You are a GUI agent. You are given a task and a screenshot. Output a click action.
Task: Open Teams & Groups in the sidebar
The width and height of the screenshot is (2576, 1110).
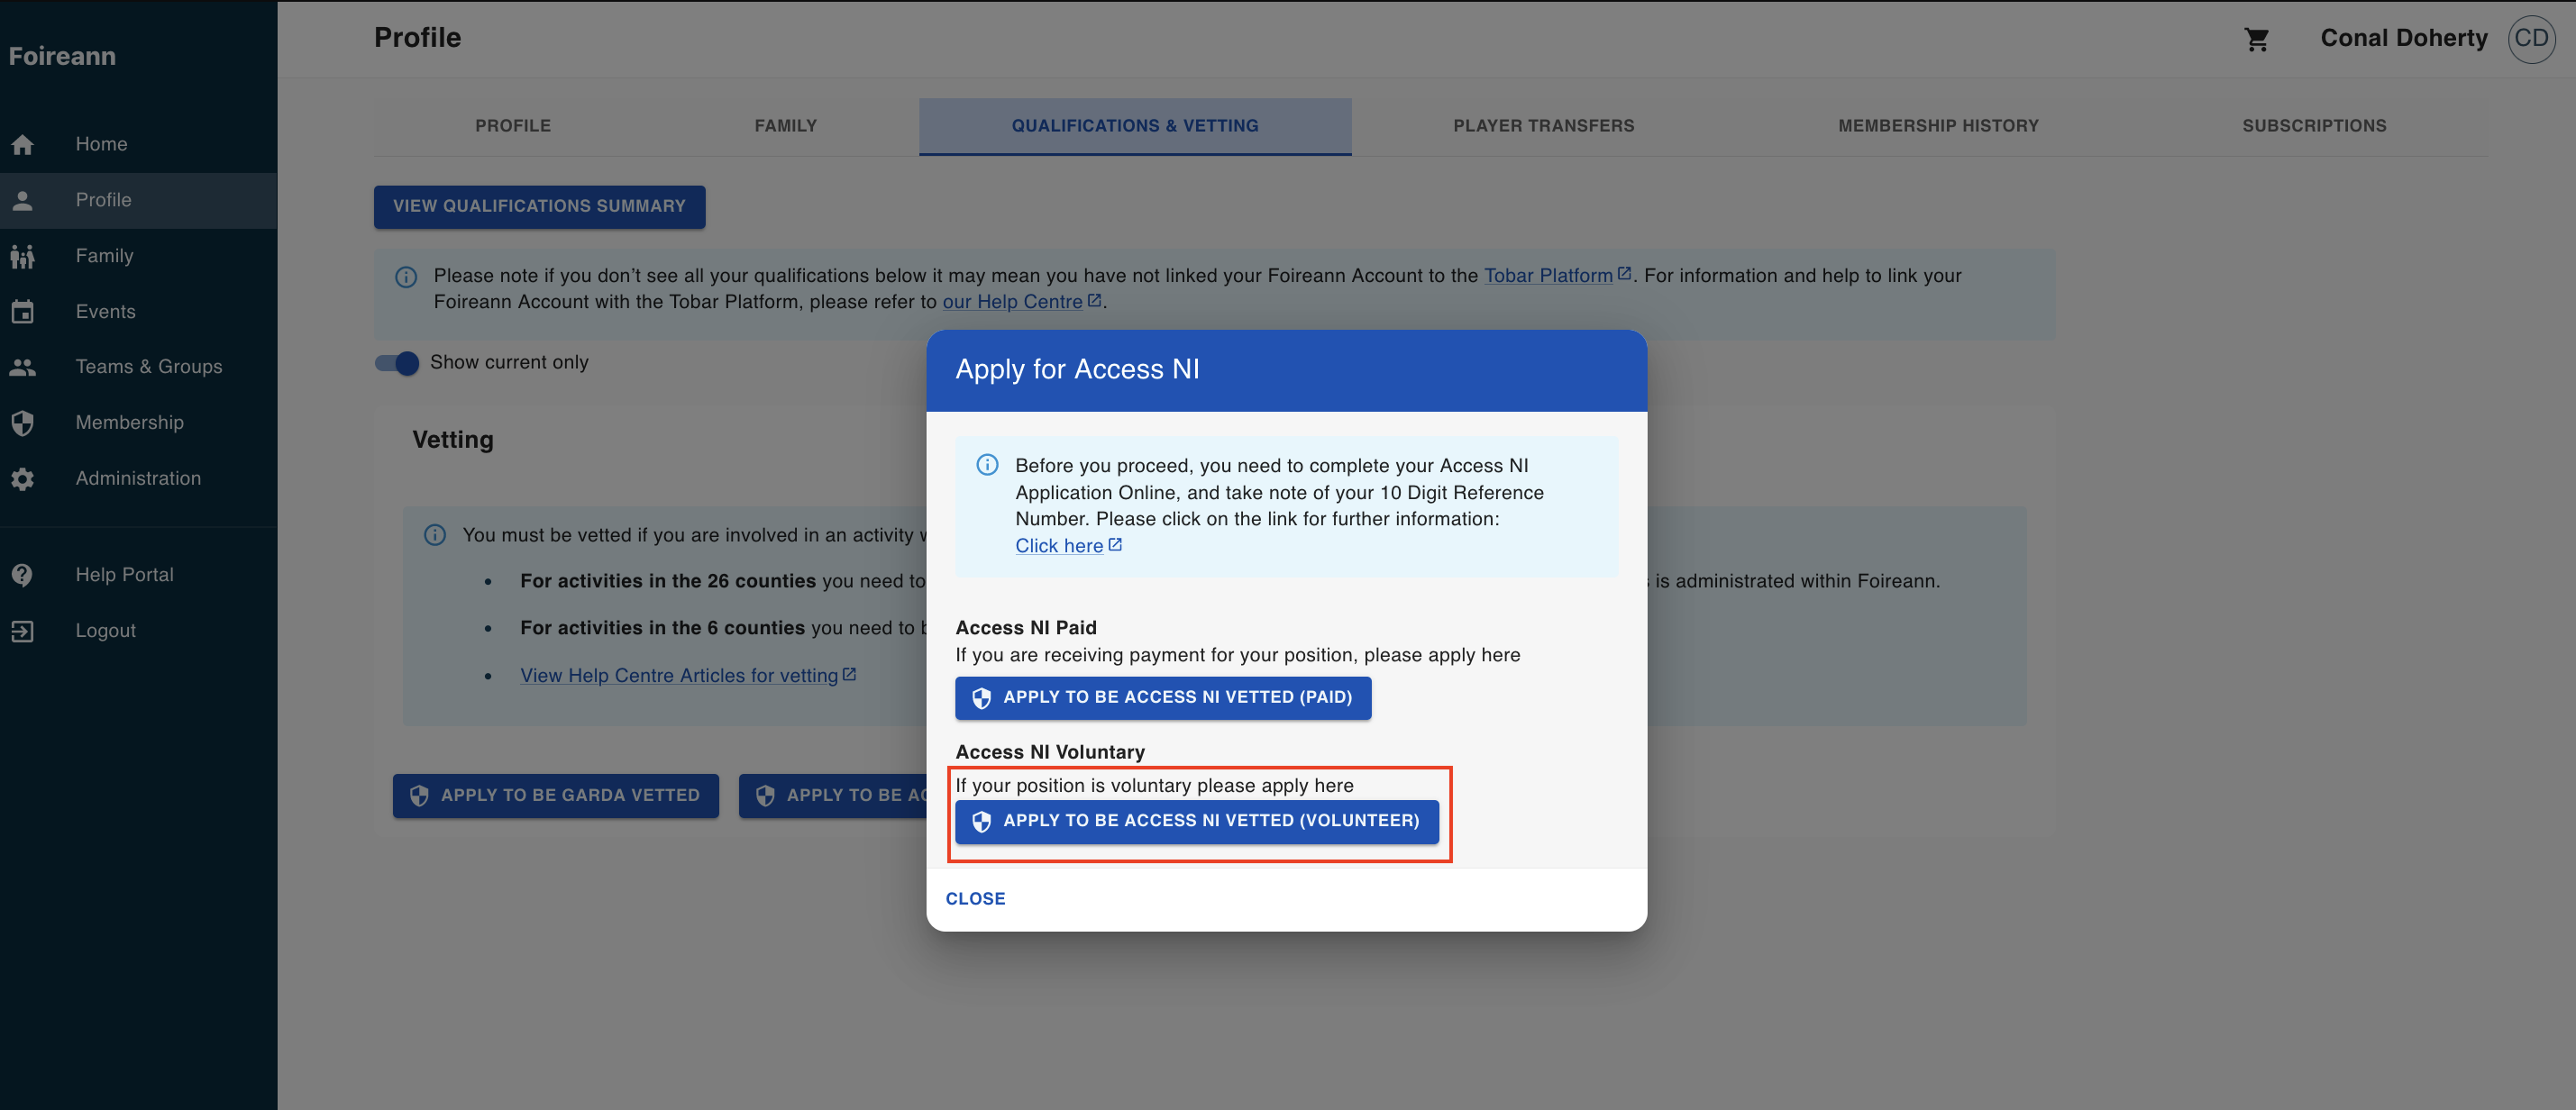(x=138, y=367)
